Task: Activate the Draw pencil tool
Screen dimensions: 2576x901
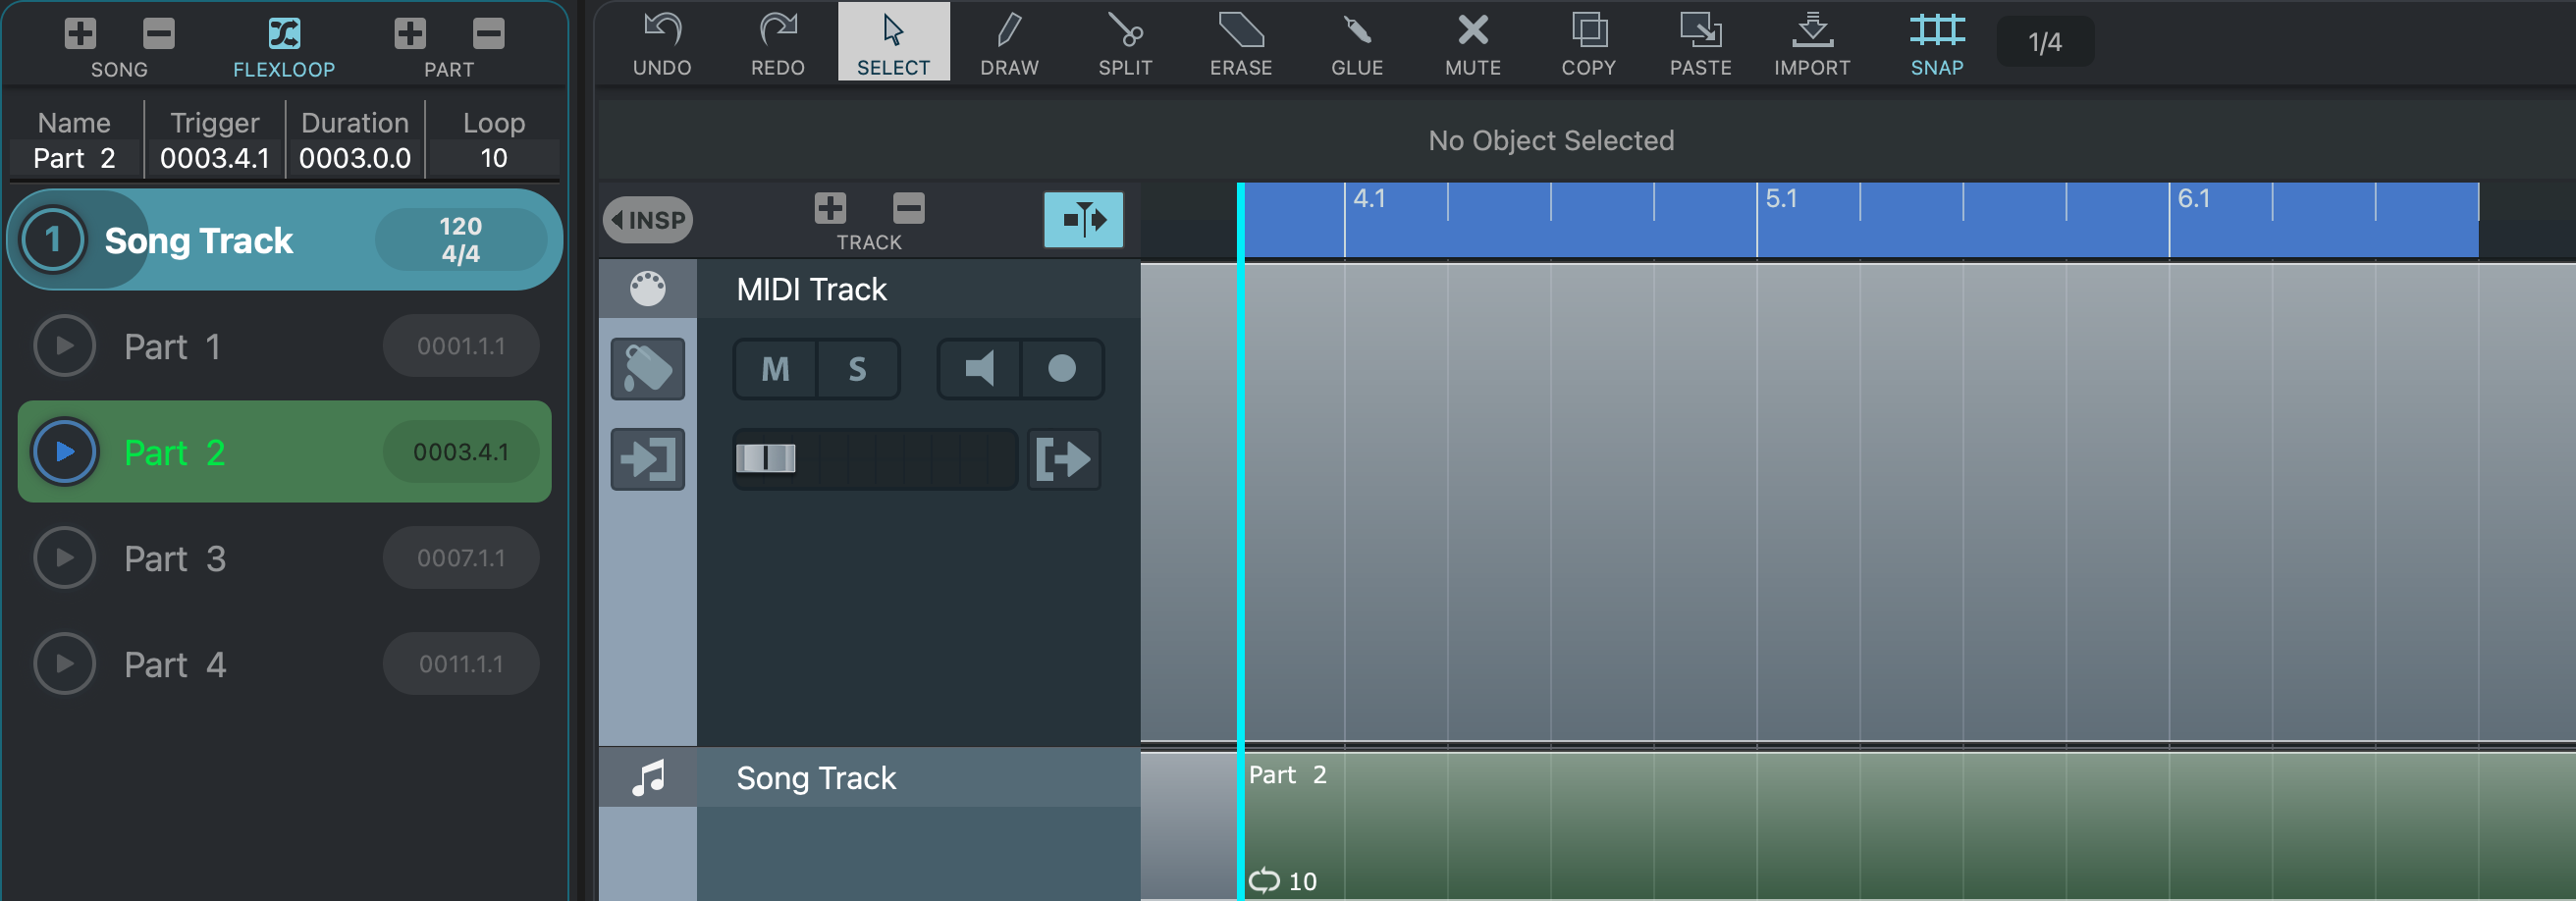Action: pos(1008,43)
